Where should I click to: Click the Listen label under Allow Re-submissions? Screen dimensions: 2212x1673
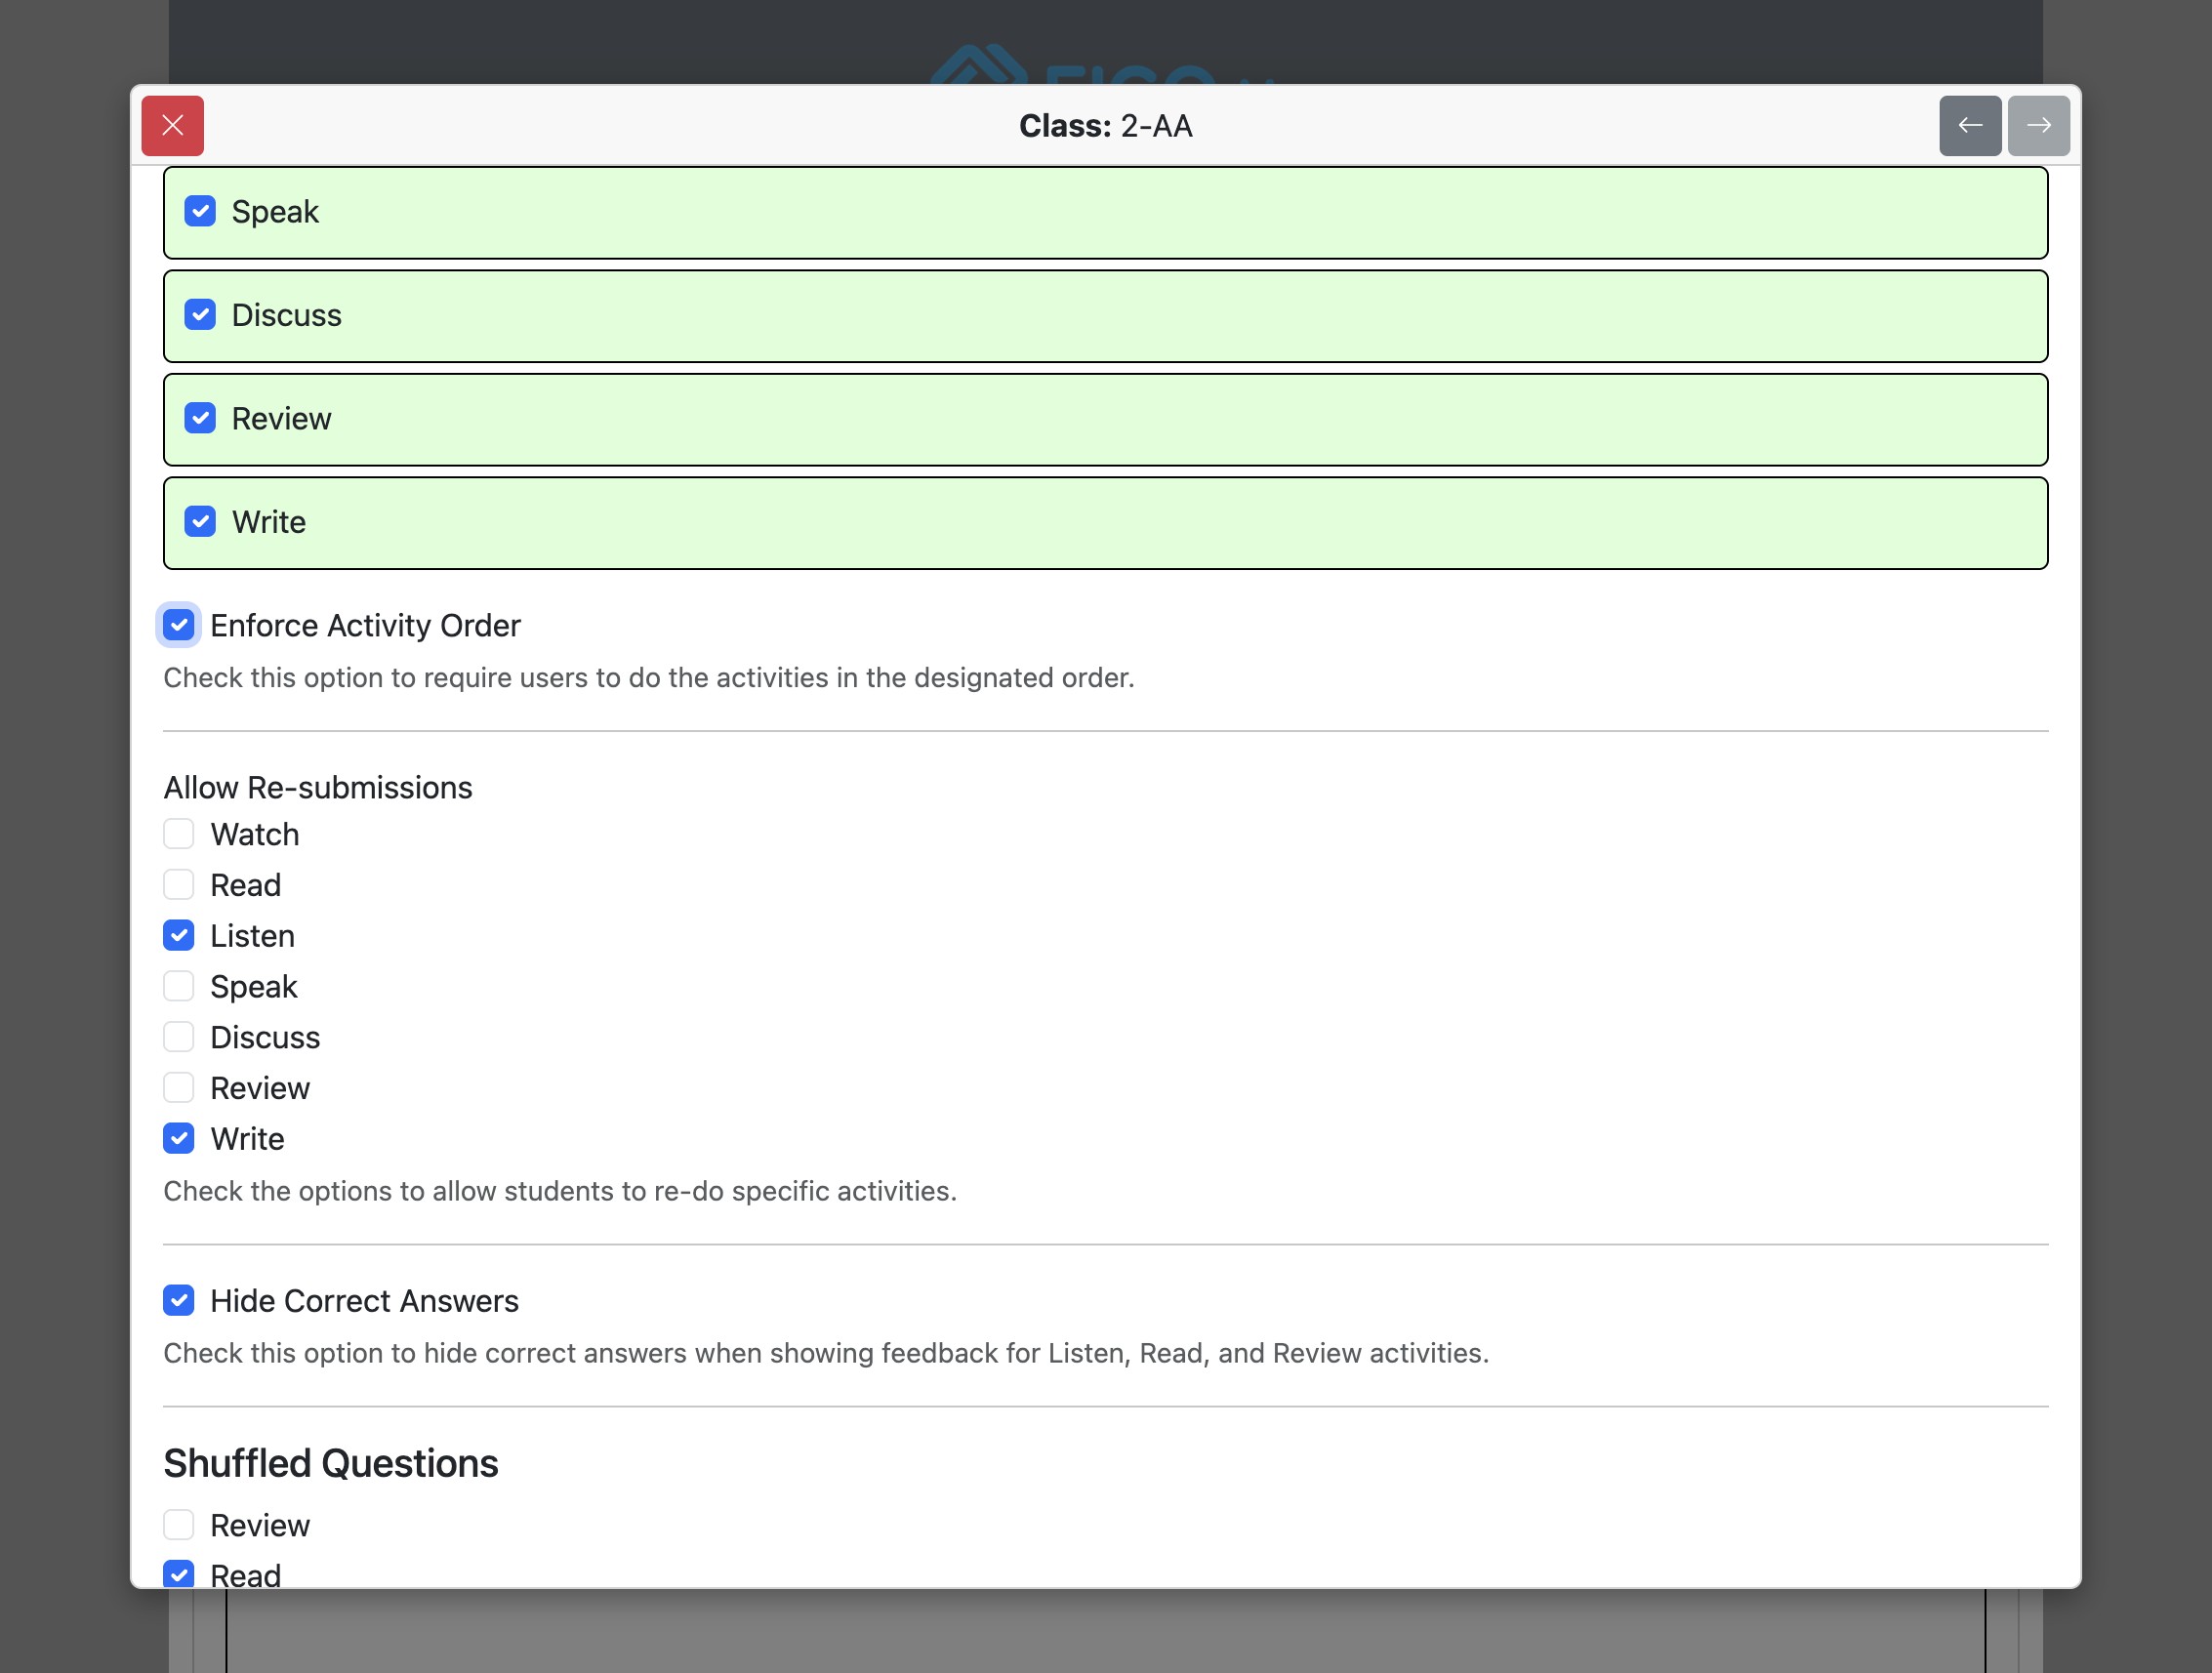252,936
